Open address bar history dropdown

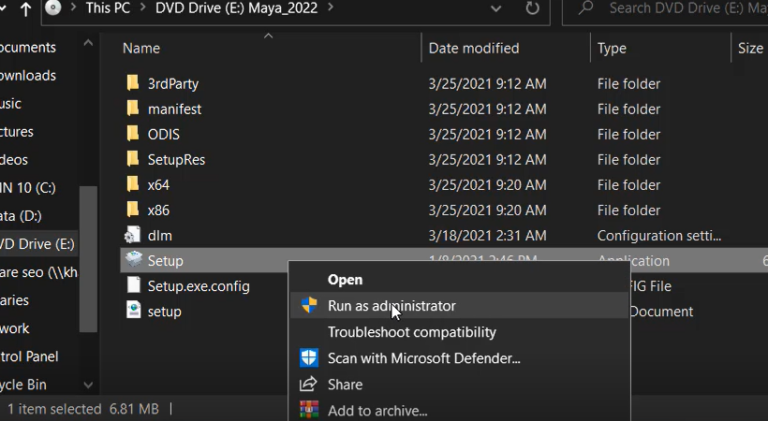coord(497,8)
